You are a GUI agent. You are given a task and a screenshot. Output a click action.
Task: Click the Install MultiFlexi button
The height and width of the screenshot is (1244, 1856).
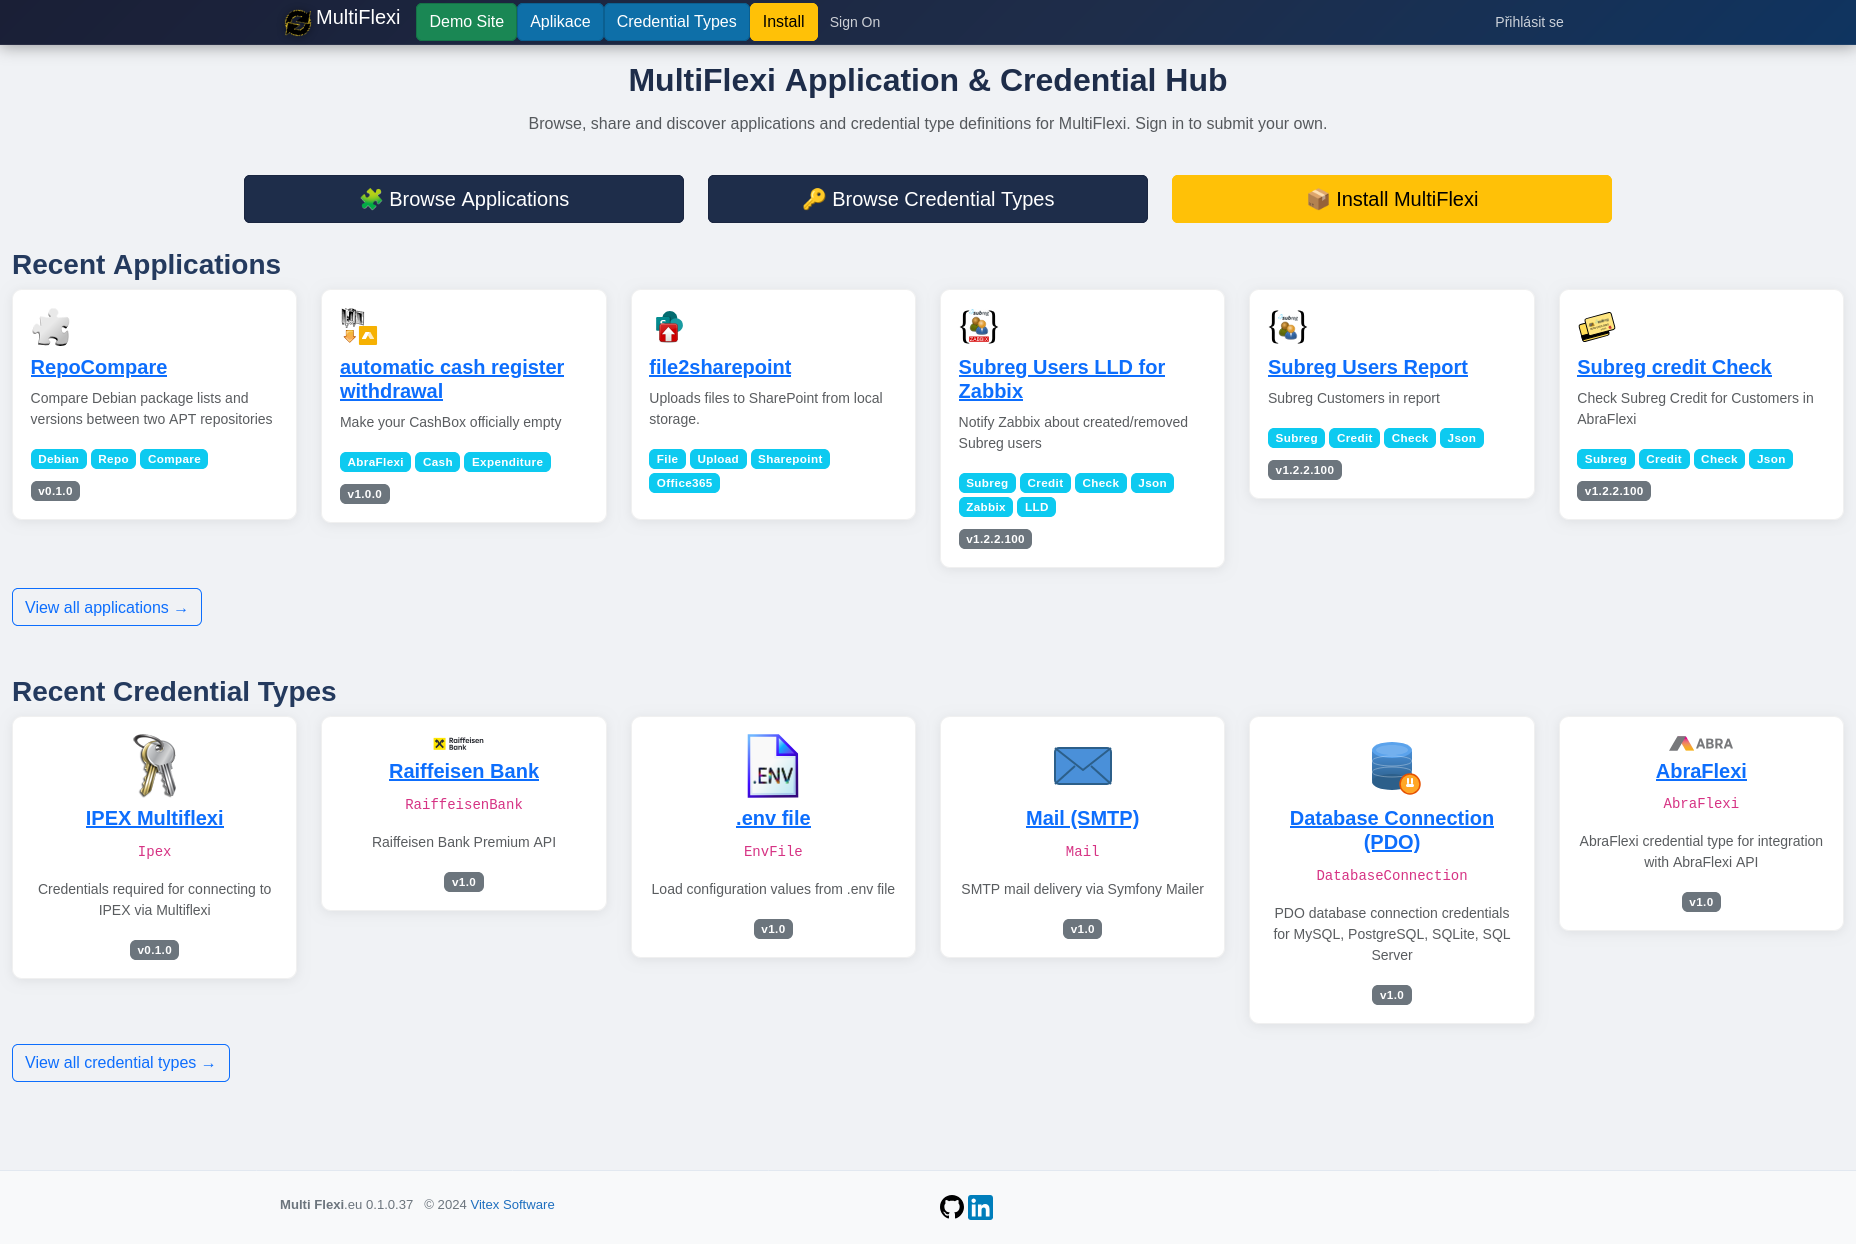(1392, 199)
